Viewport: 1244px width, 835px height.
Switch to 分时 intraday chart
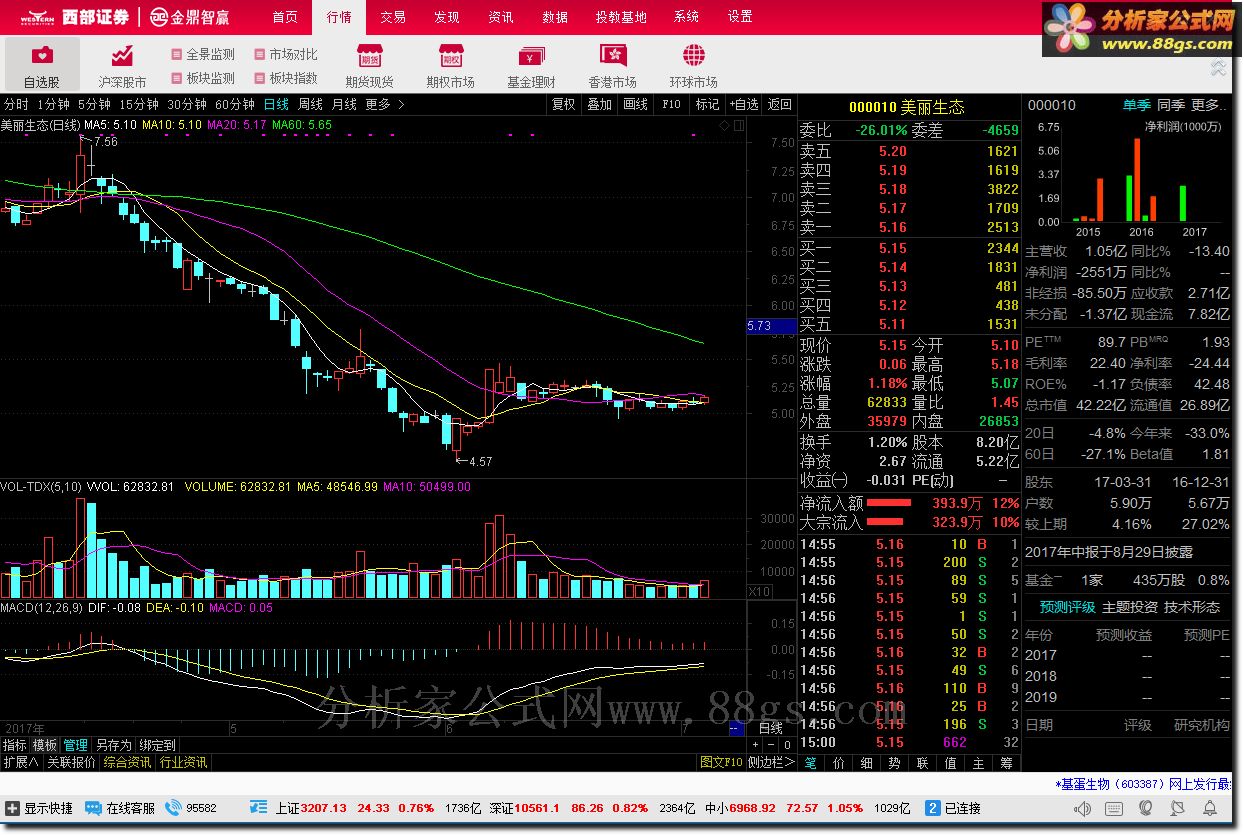coord(17,104)
